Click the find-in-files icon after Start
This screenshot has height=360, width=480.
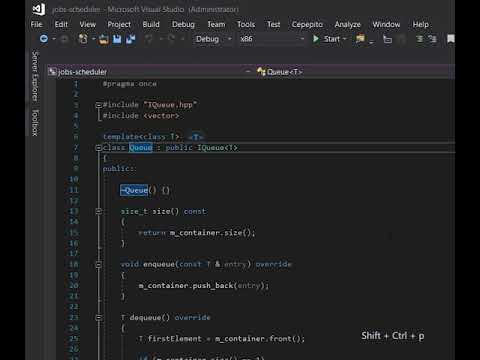click(x=360, y=39)
